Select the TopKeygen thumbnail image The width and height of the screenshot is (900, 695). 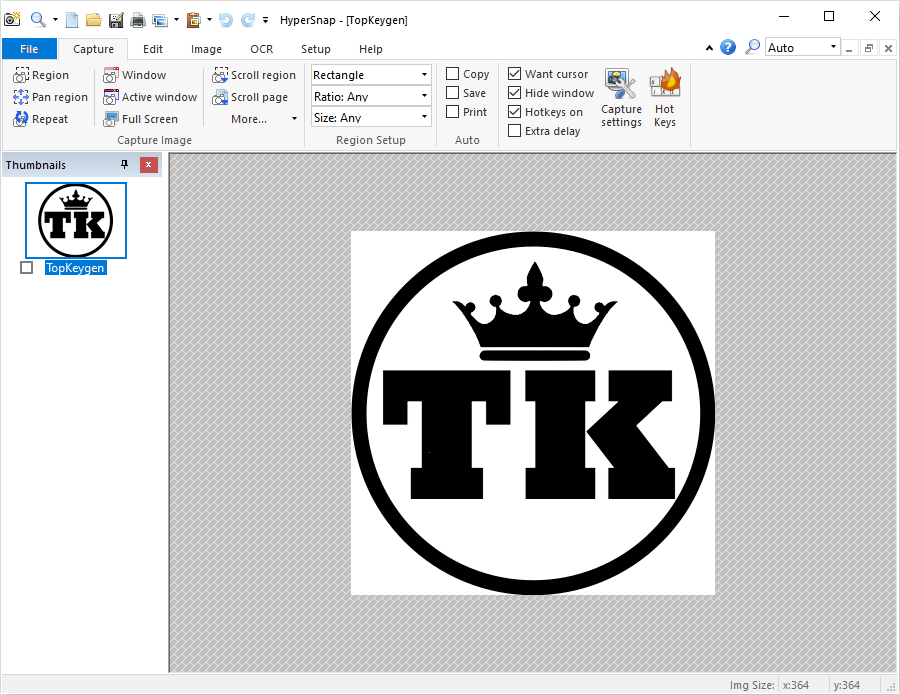point(76,220)
